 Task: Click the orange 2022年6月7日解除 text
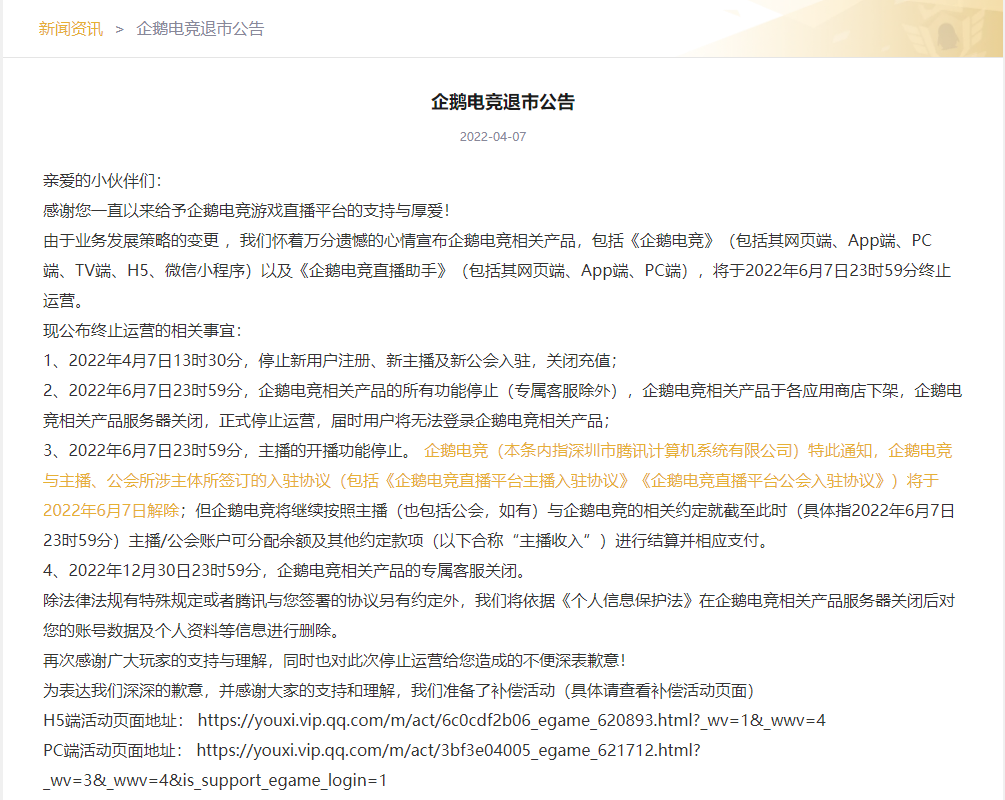111,510
